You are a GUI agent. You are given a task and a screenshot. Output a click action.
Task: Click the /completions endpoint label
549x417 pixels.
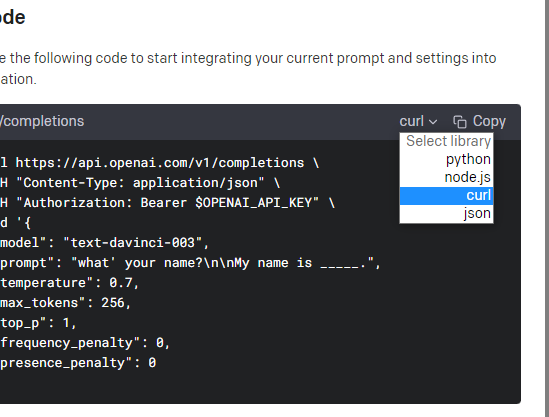click(42, 121)
